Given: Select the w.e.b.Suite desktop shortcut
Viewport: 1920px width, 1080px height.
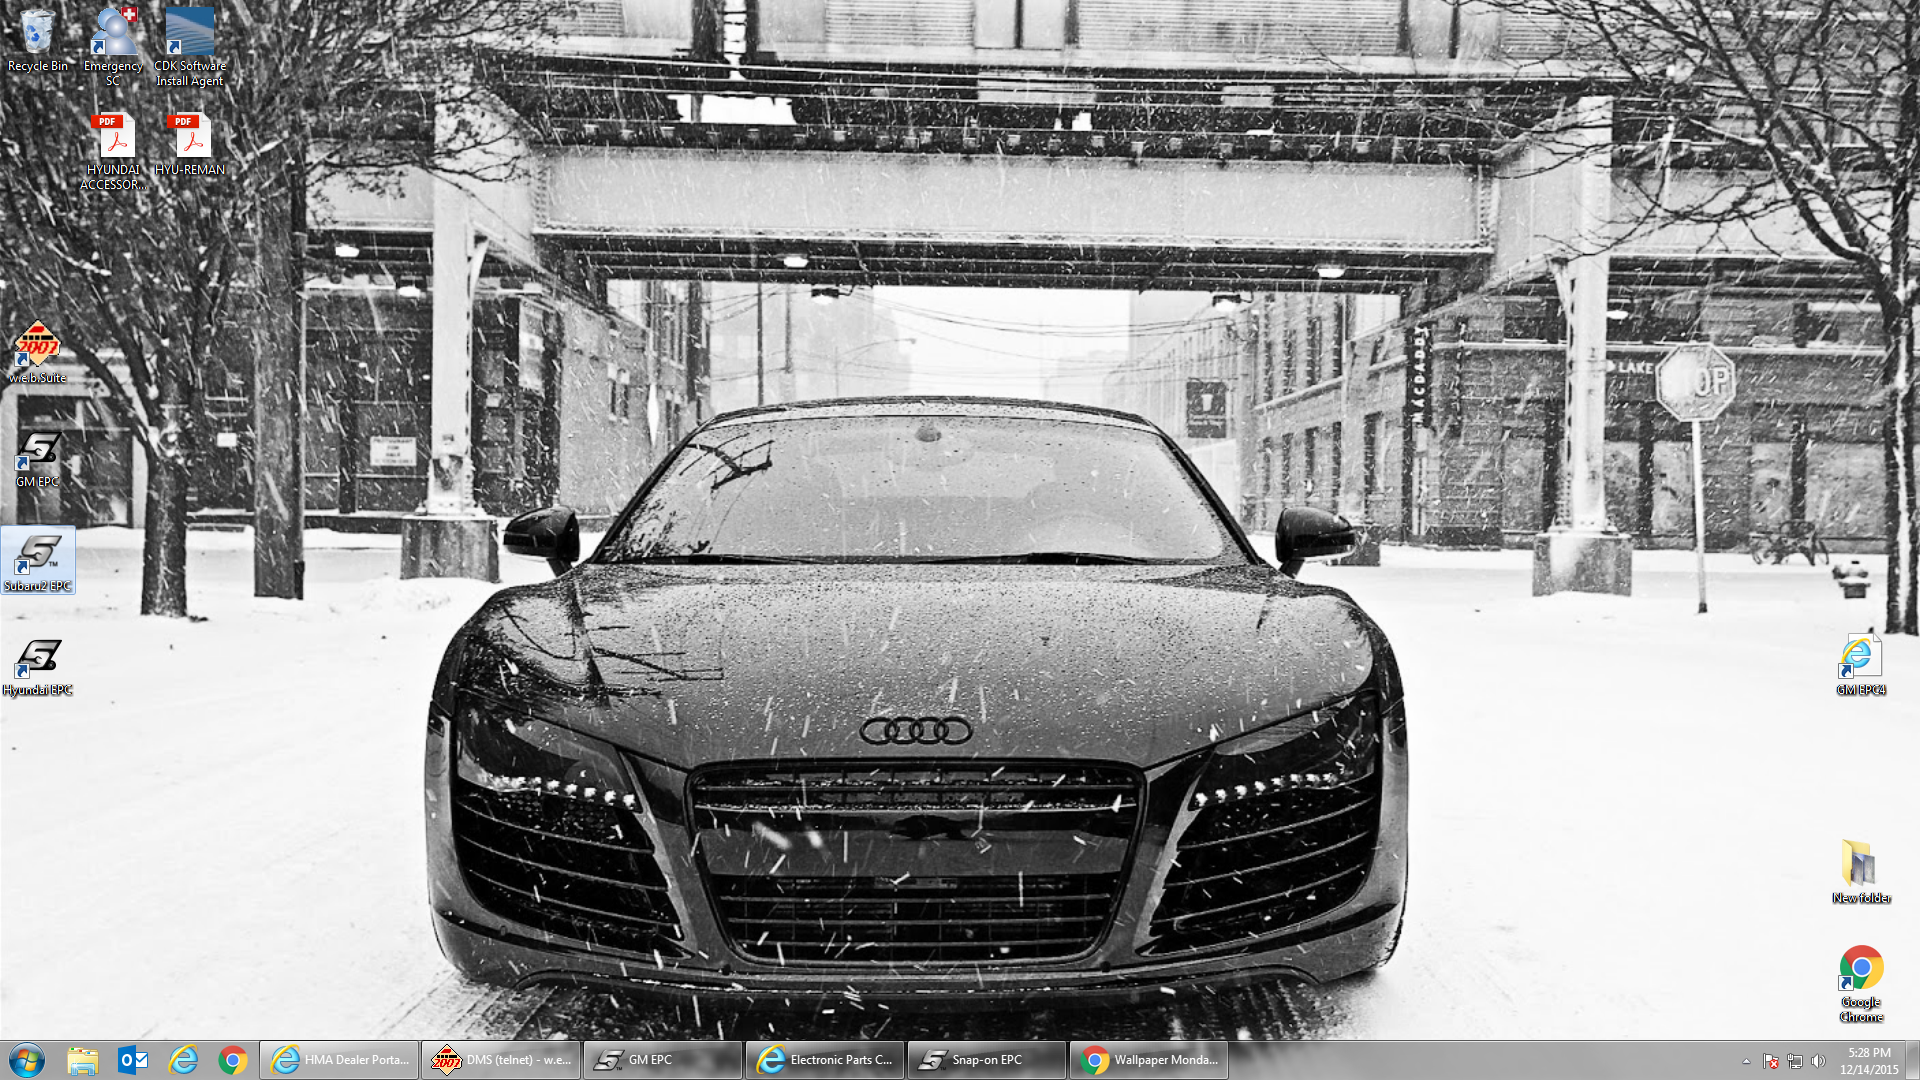Looking at the screenshot, I should (x=38, y=352).
